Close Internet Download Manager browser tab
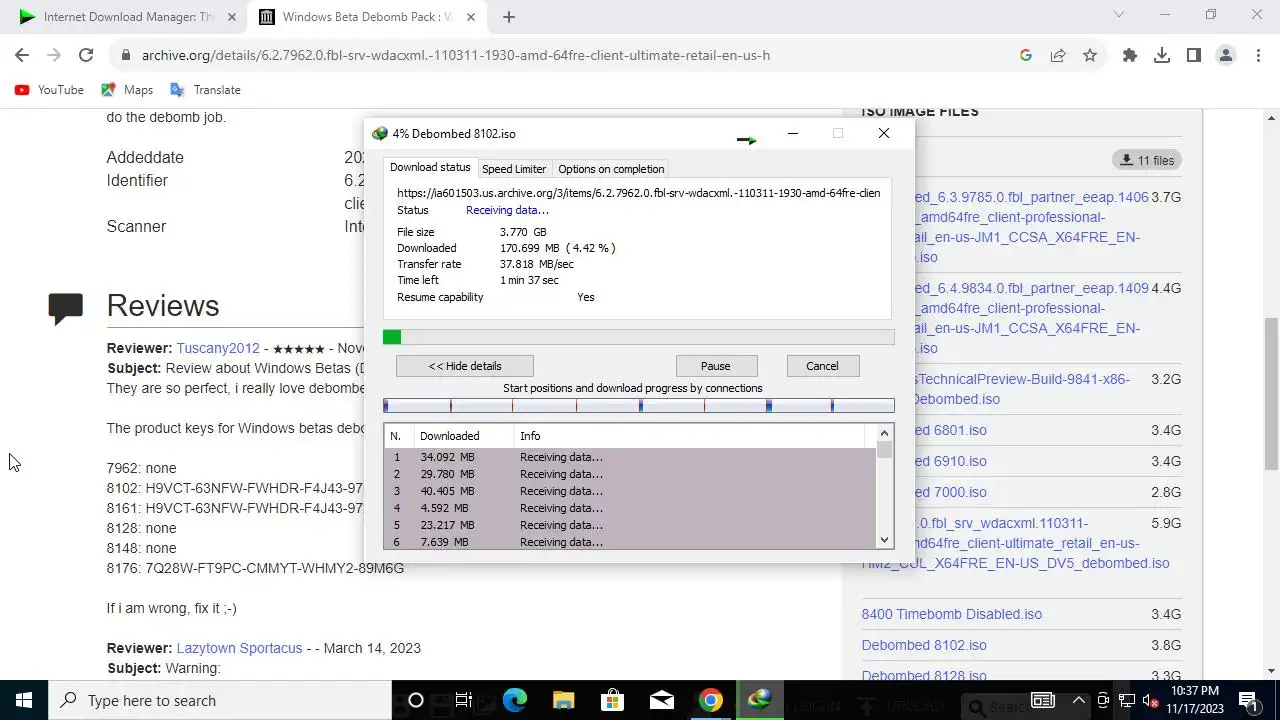This screenshot has width=1280, height=720. point(231,17)
